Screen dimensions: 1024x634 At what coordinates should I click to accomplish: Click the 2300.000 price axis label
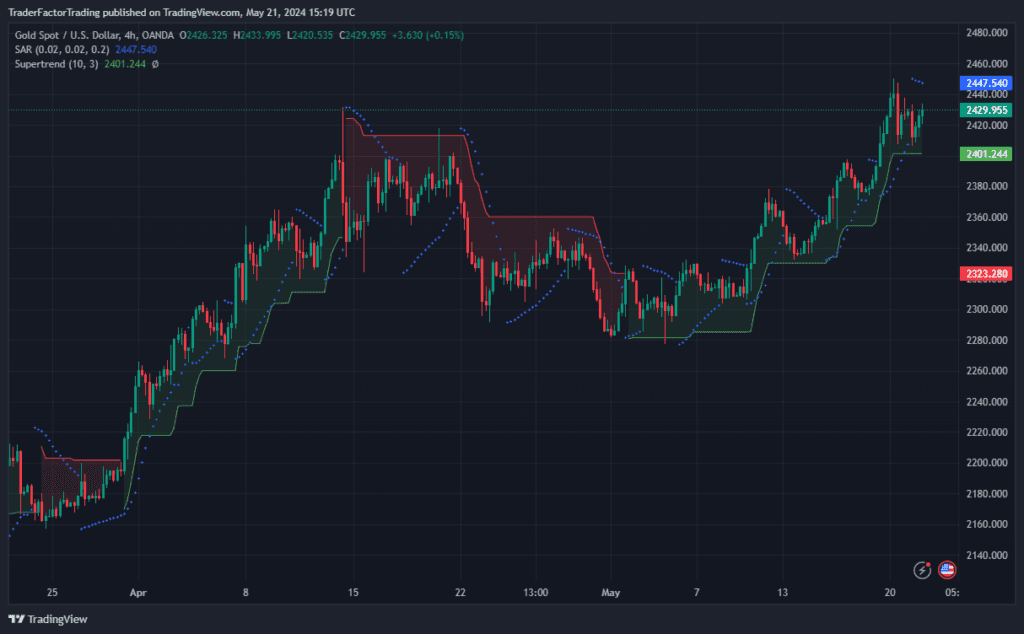pos(987,309)
